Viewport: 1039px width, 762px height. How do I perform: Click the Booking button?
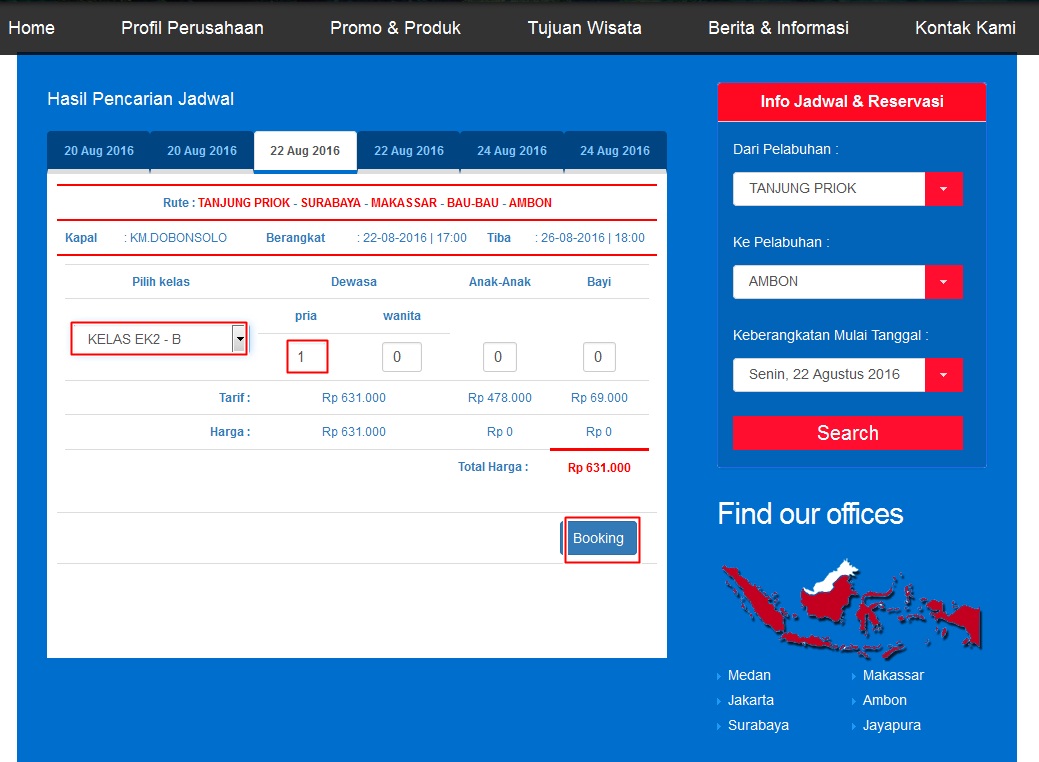[600, 538]
